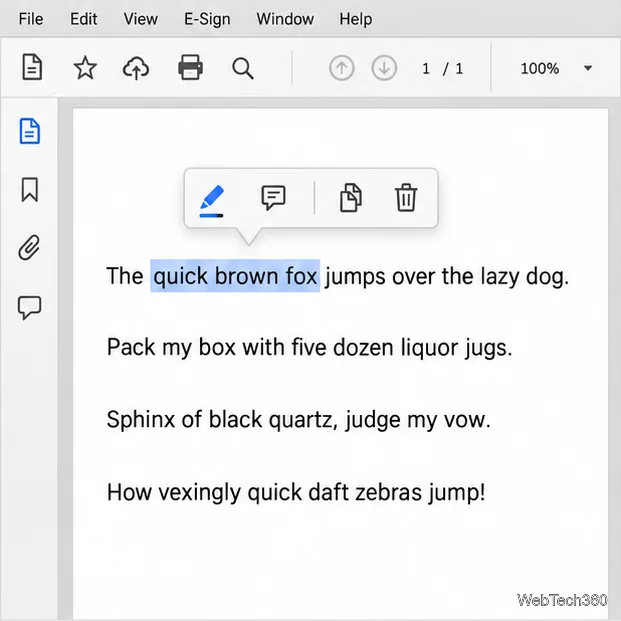Open the find text search tool

(x=242, y=69)
